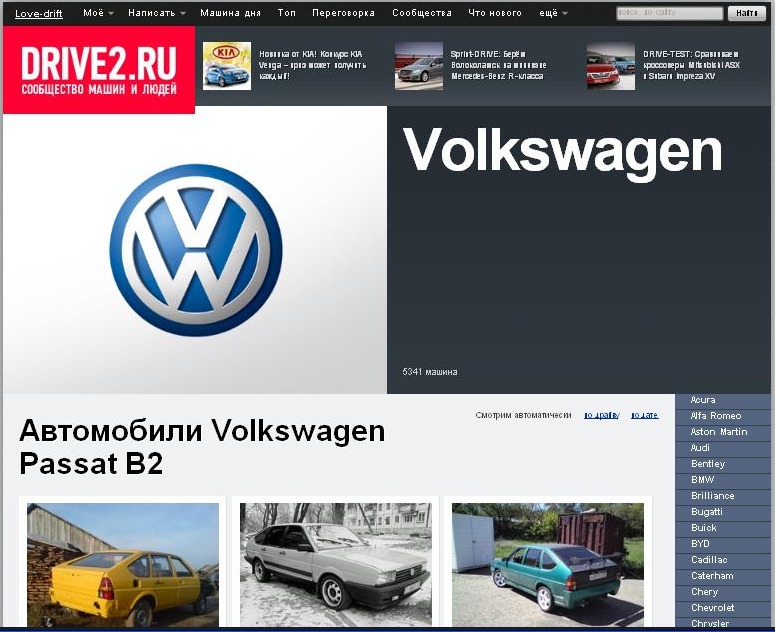
Task: Select Acura in brand list
Action: (703, 400)
